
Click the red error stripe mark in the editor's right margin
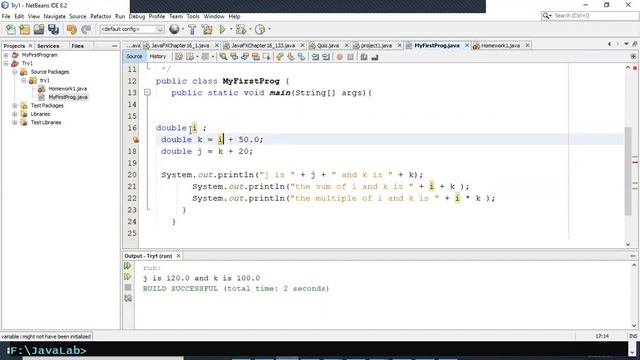635,162
